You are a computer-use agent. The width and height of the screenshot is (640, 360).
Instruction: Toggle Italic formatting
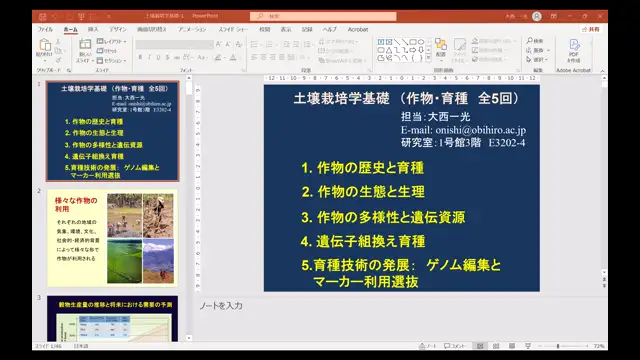coord(149,58)
